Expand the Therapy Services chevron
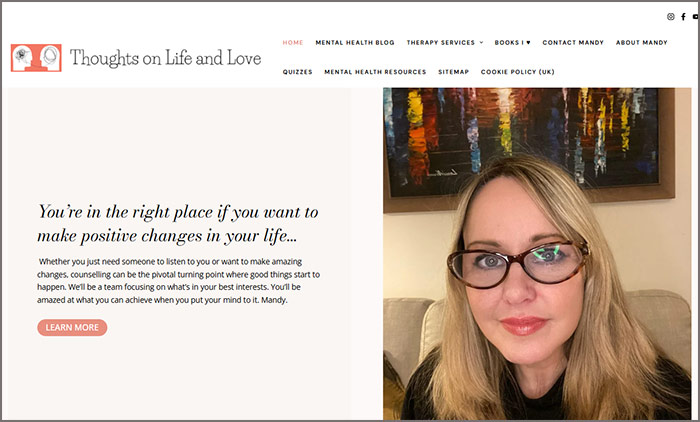Screen dimensions: 700x422 tap(481, 42)
